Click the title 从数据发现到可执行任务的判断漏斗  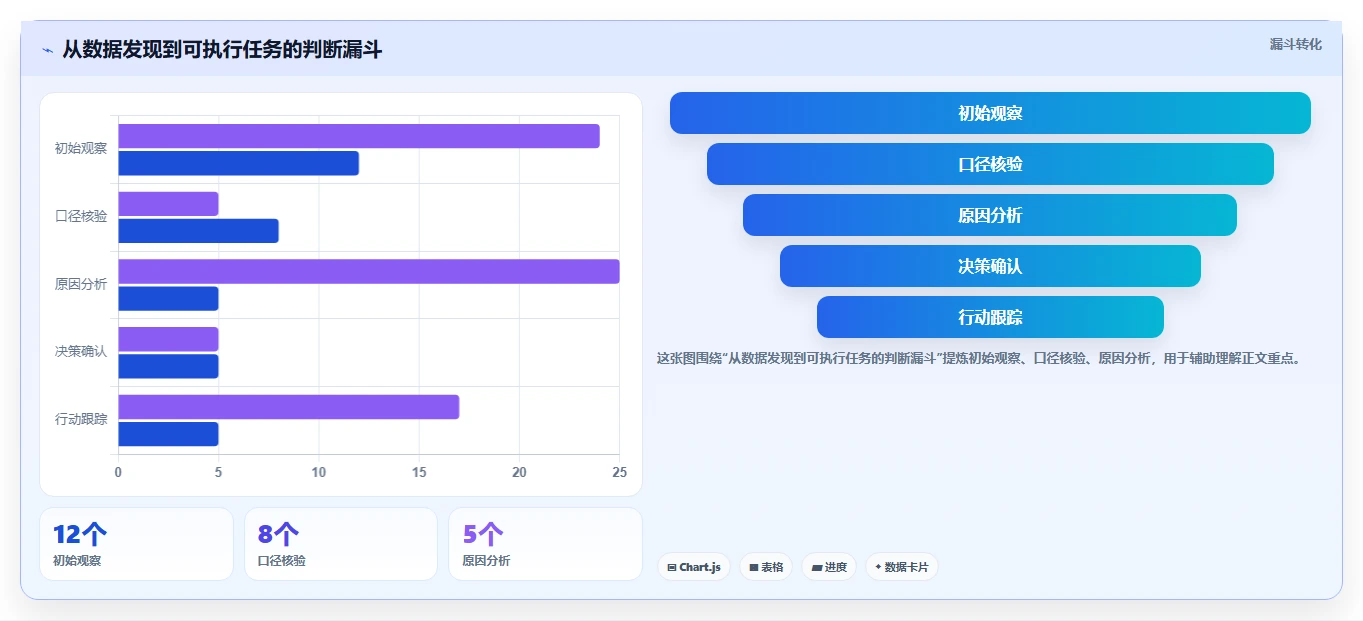pyautogui.click(x=222, y=49)
